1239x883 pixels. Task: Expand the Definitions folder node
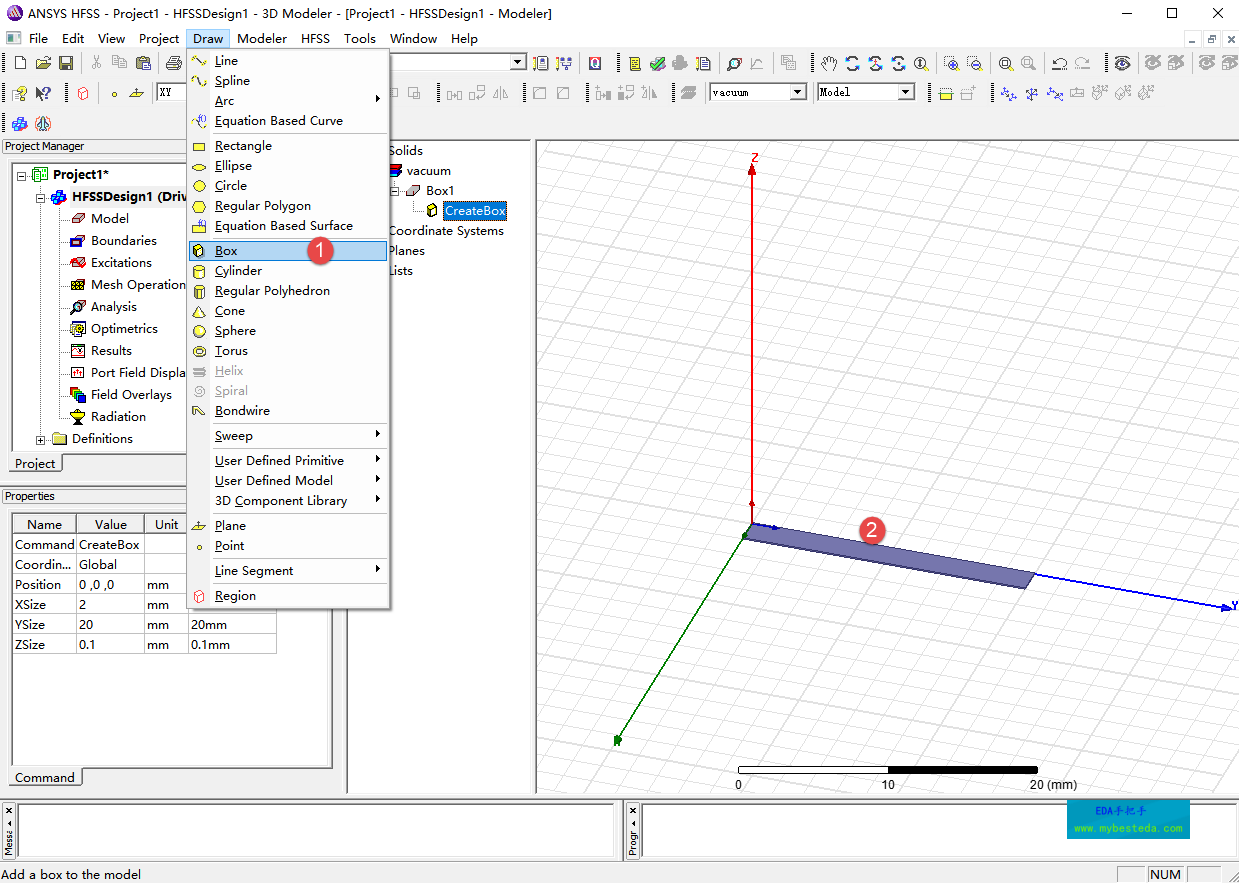tap(41, 439)
